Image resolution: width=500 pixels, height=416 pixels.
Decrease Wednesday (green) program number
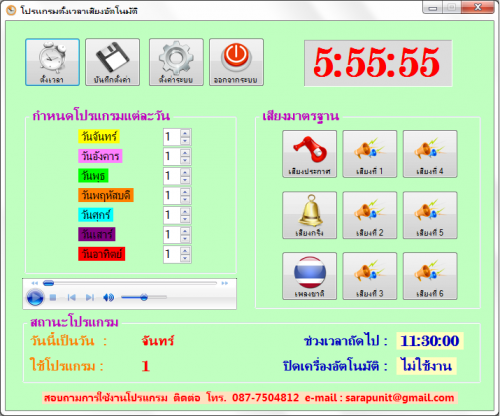pos(185,180)
